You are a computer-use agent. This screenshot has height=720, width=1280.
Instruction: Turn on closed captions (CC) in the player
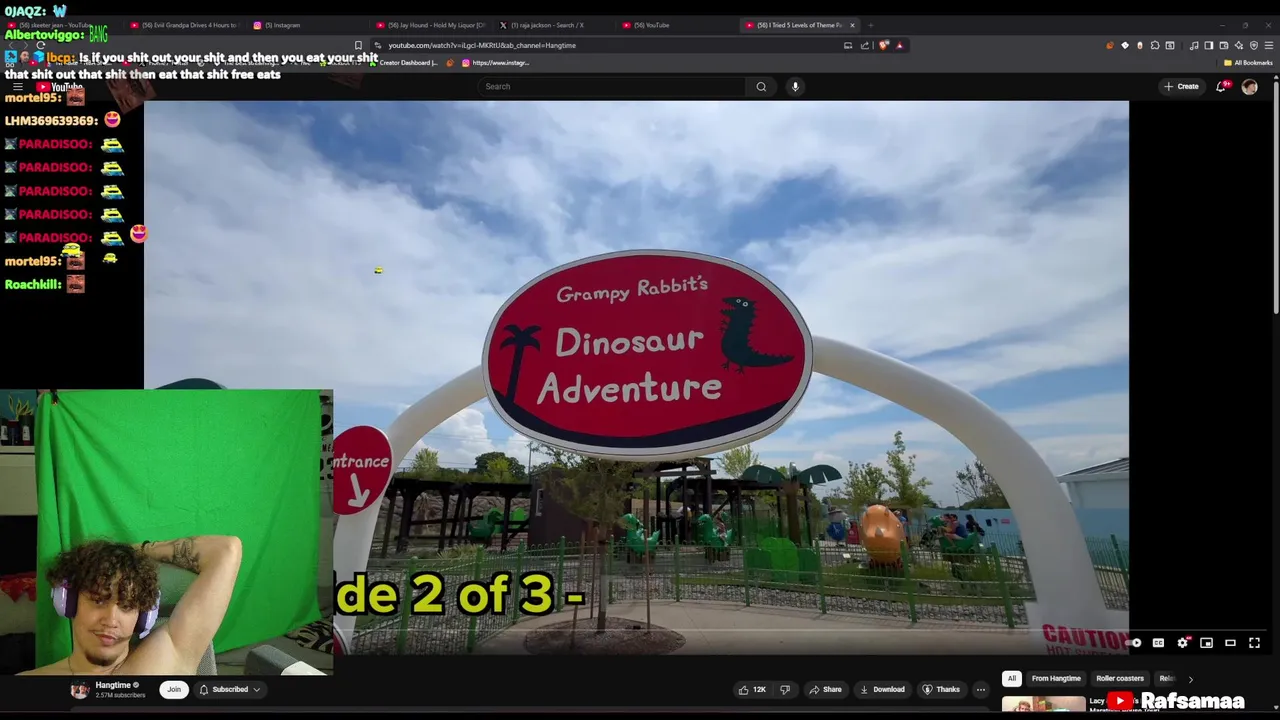1158,643
